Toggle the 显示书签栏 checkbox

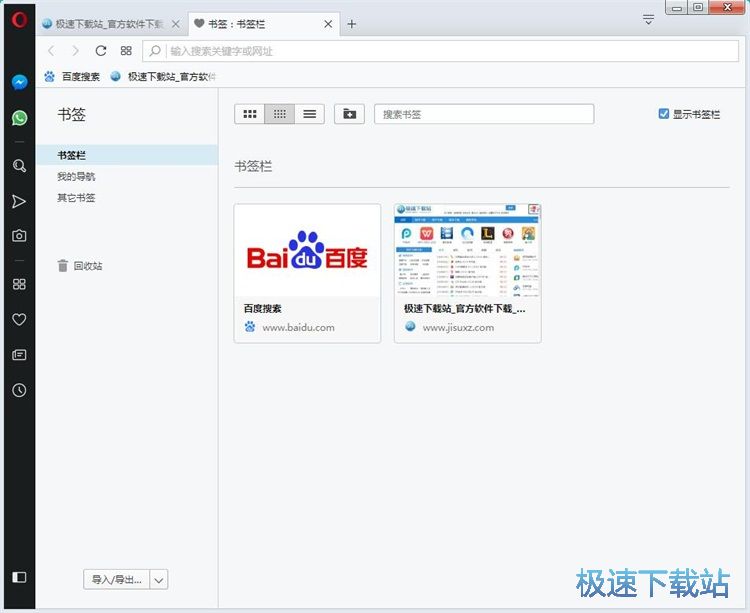tap(663, 114)
